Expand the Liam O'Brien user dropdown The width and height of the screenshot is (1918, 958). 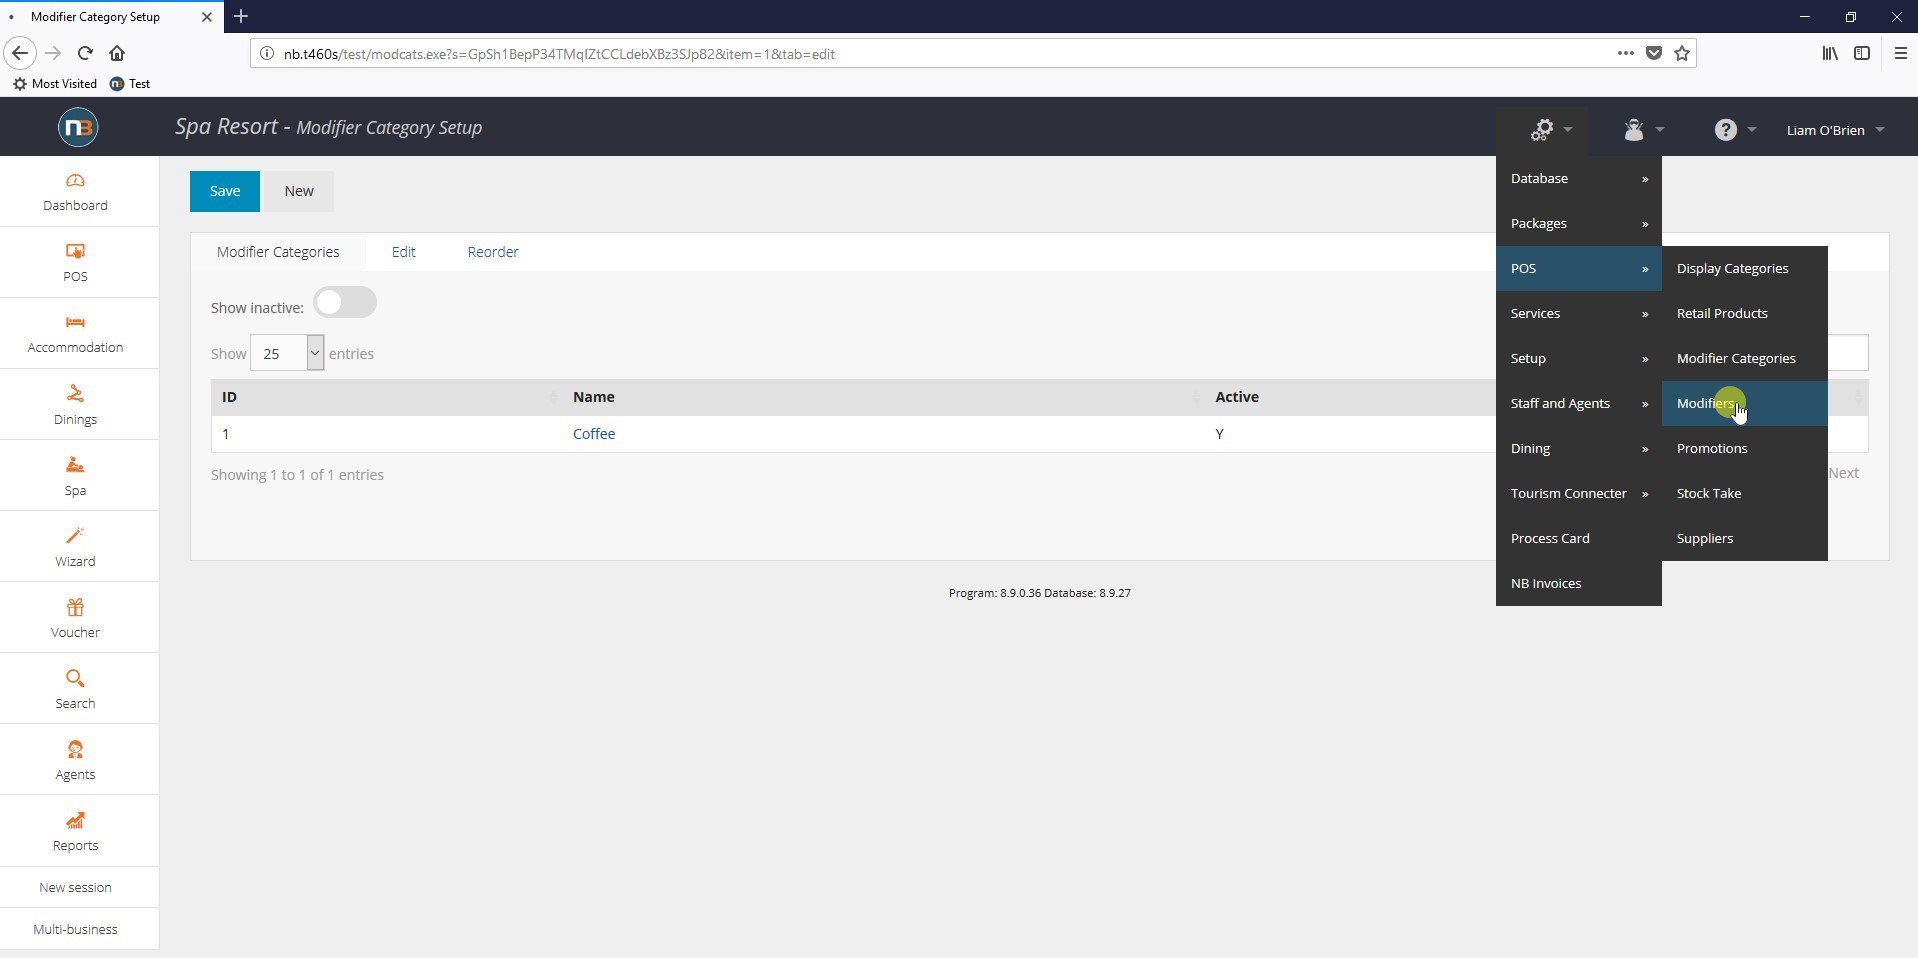coord(1835,130)
